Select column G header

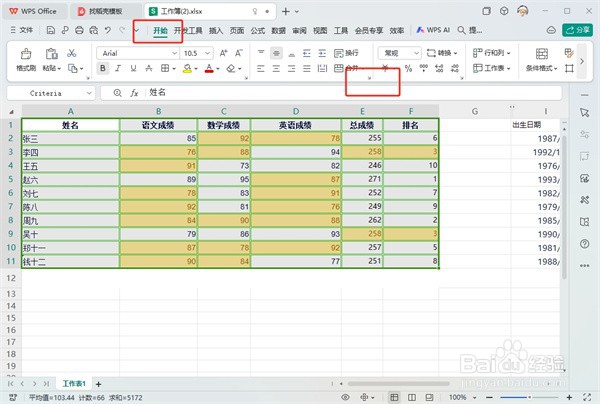[x=475, y=111]
